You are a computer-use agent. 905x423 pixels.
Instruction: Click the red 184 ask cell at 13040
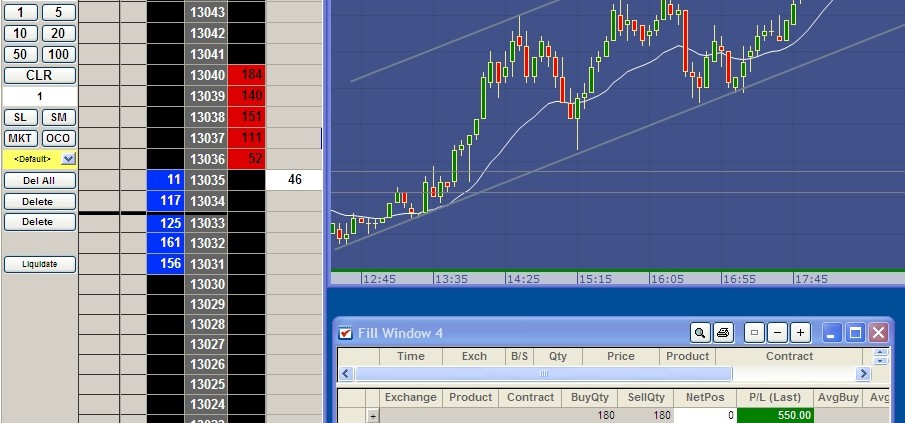pos(246,75)
